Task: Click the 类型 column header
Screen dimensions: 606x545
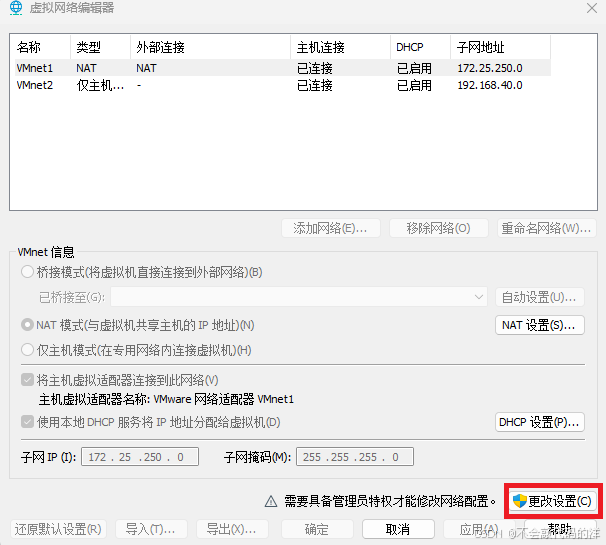Action: tap(100, 47)
